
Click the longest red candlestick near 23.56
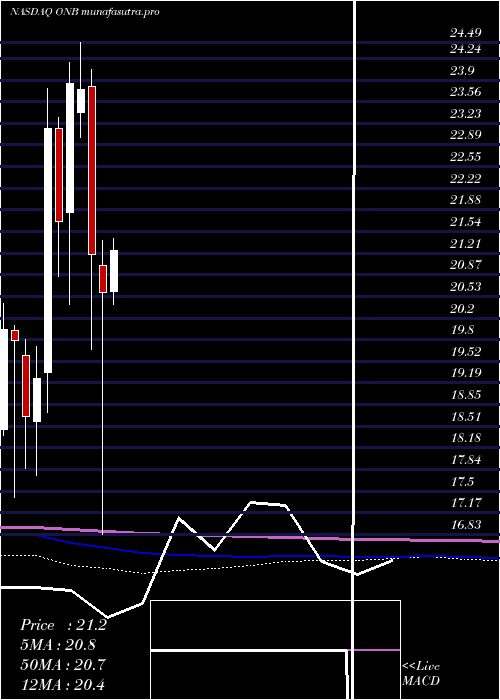[92, 170]
